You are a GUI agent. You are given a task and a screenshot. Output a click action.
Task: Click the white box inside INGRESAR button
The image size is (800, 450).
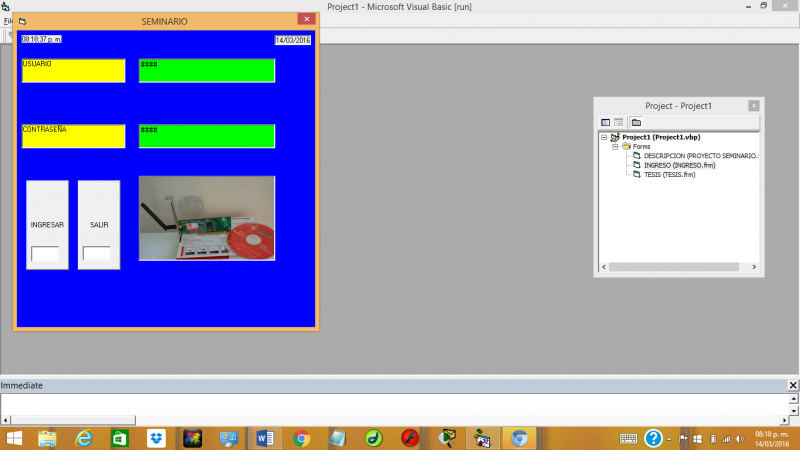(45, 254)
